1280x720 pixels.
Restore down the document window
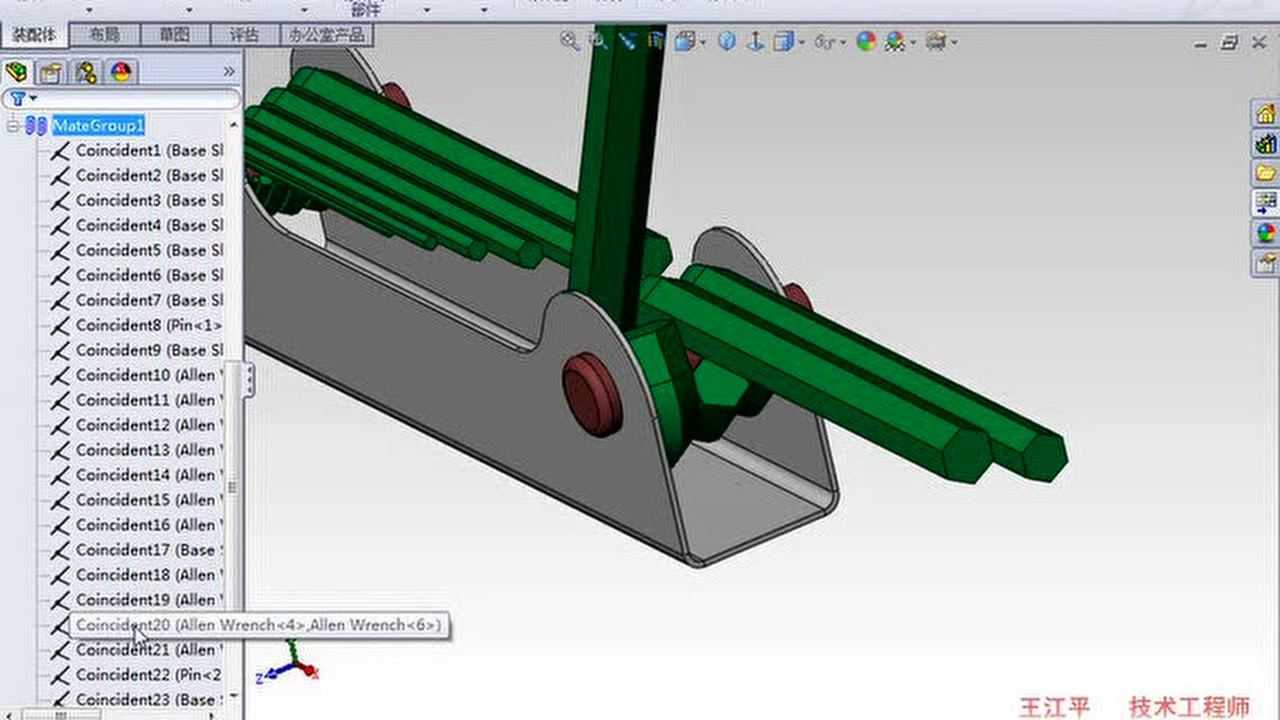[1230, 42]
